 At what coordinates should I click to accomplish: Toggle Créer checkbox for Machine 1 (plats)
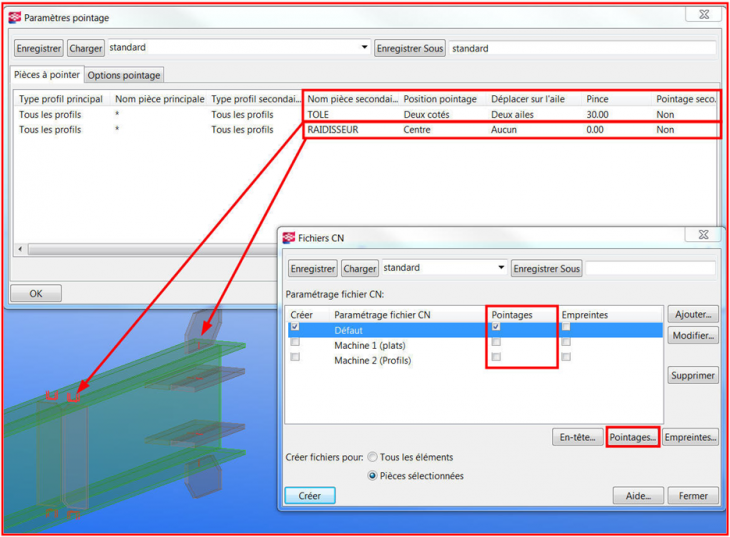295,342
